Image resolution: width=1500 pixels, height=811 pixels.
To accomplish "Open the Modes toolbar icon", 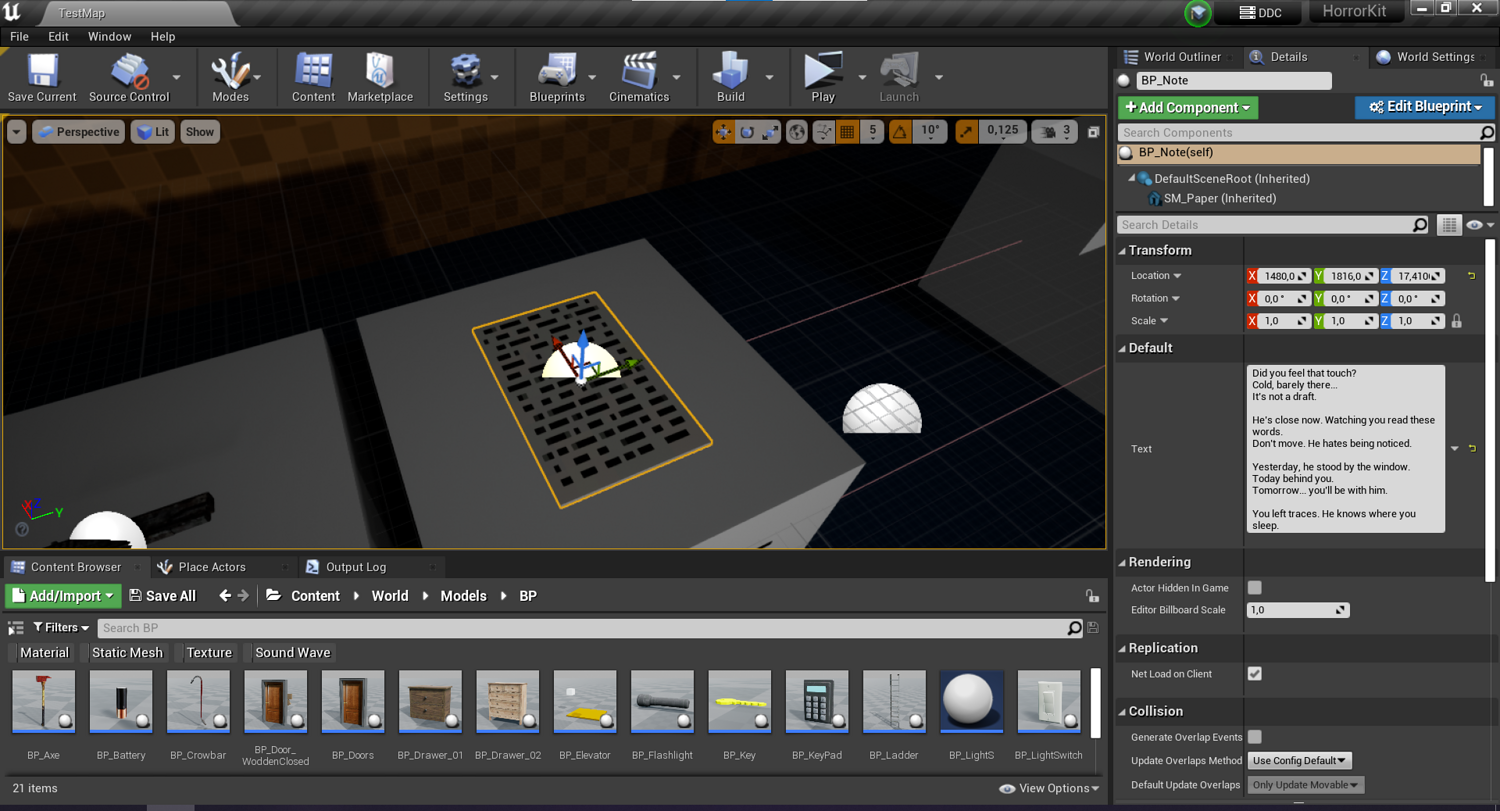I will (x=230, y=78).
